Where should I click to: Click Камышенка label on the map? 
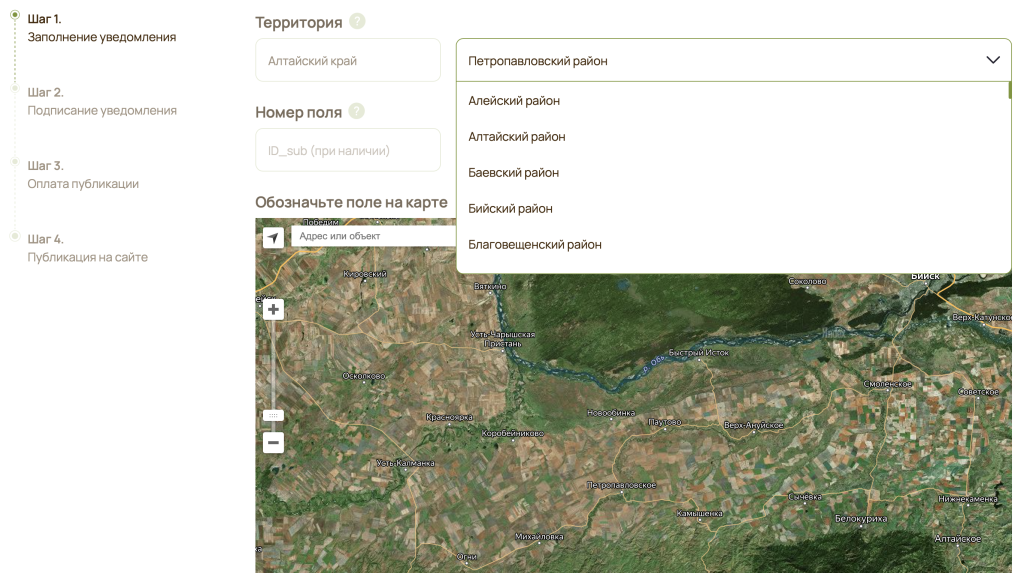tap(699, 513)
